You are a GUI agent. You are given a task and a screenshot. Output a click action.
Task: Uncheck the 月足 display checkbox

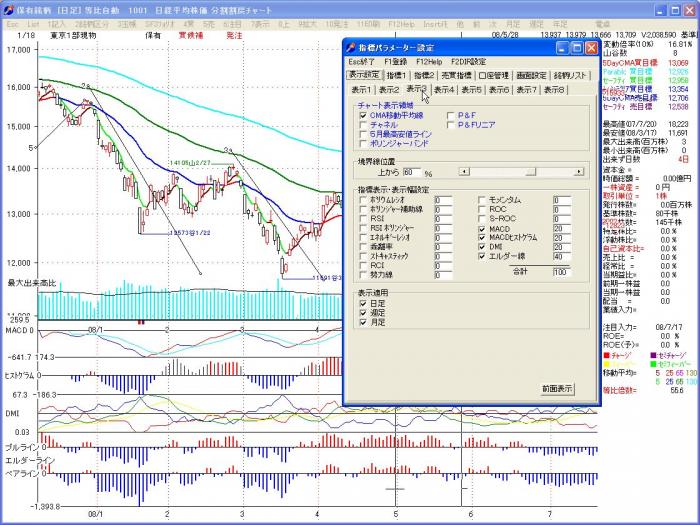click(363, 322)
